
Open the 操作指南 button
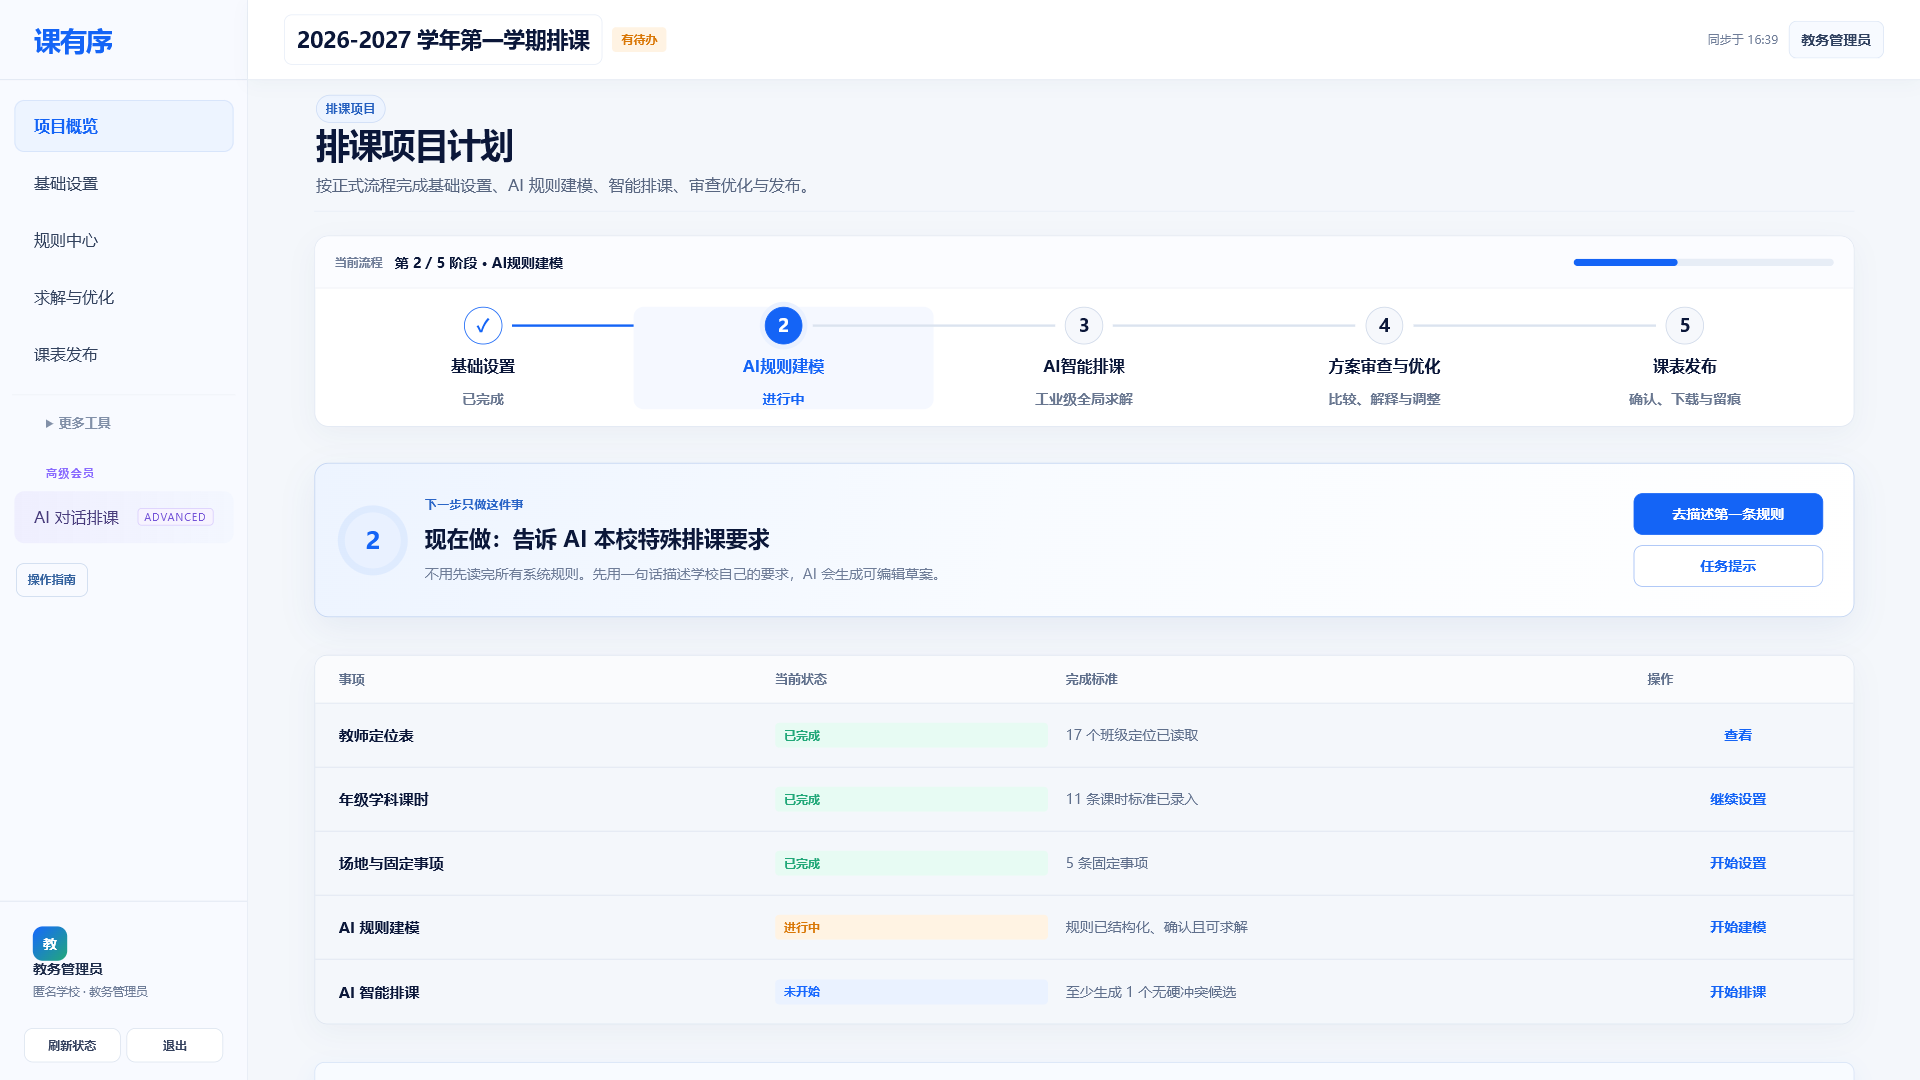tap(52, 580)
